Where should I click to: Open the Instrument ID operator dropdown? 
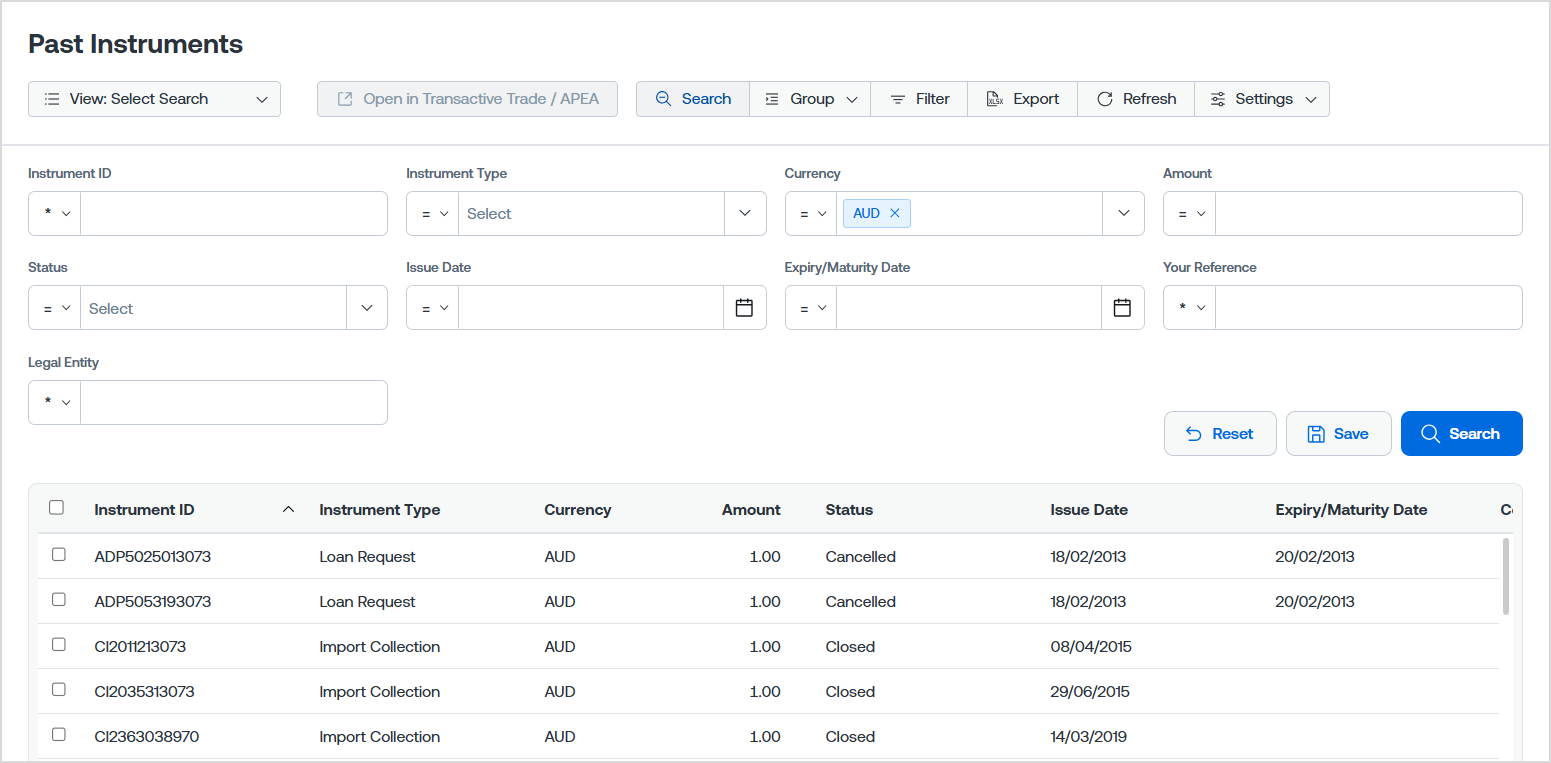coord(55,213)
